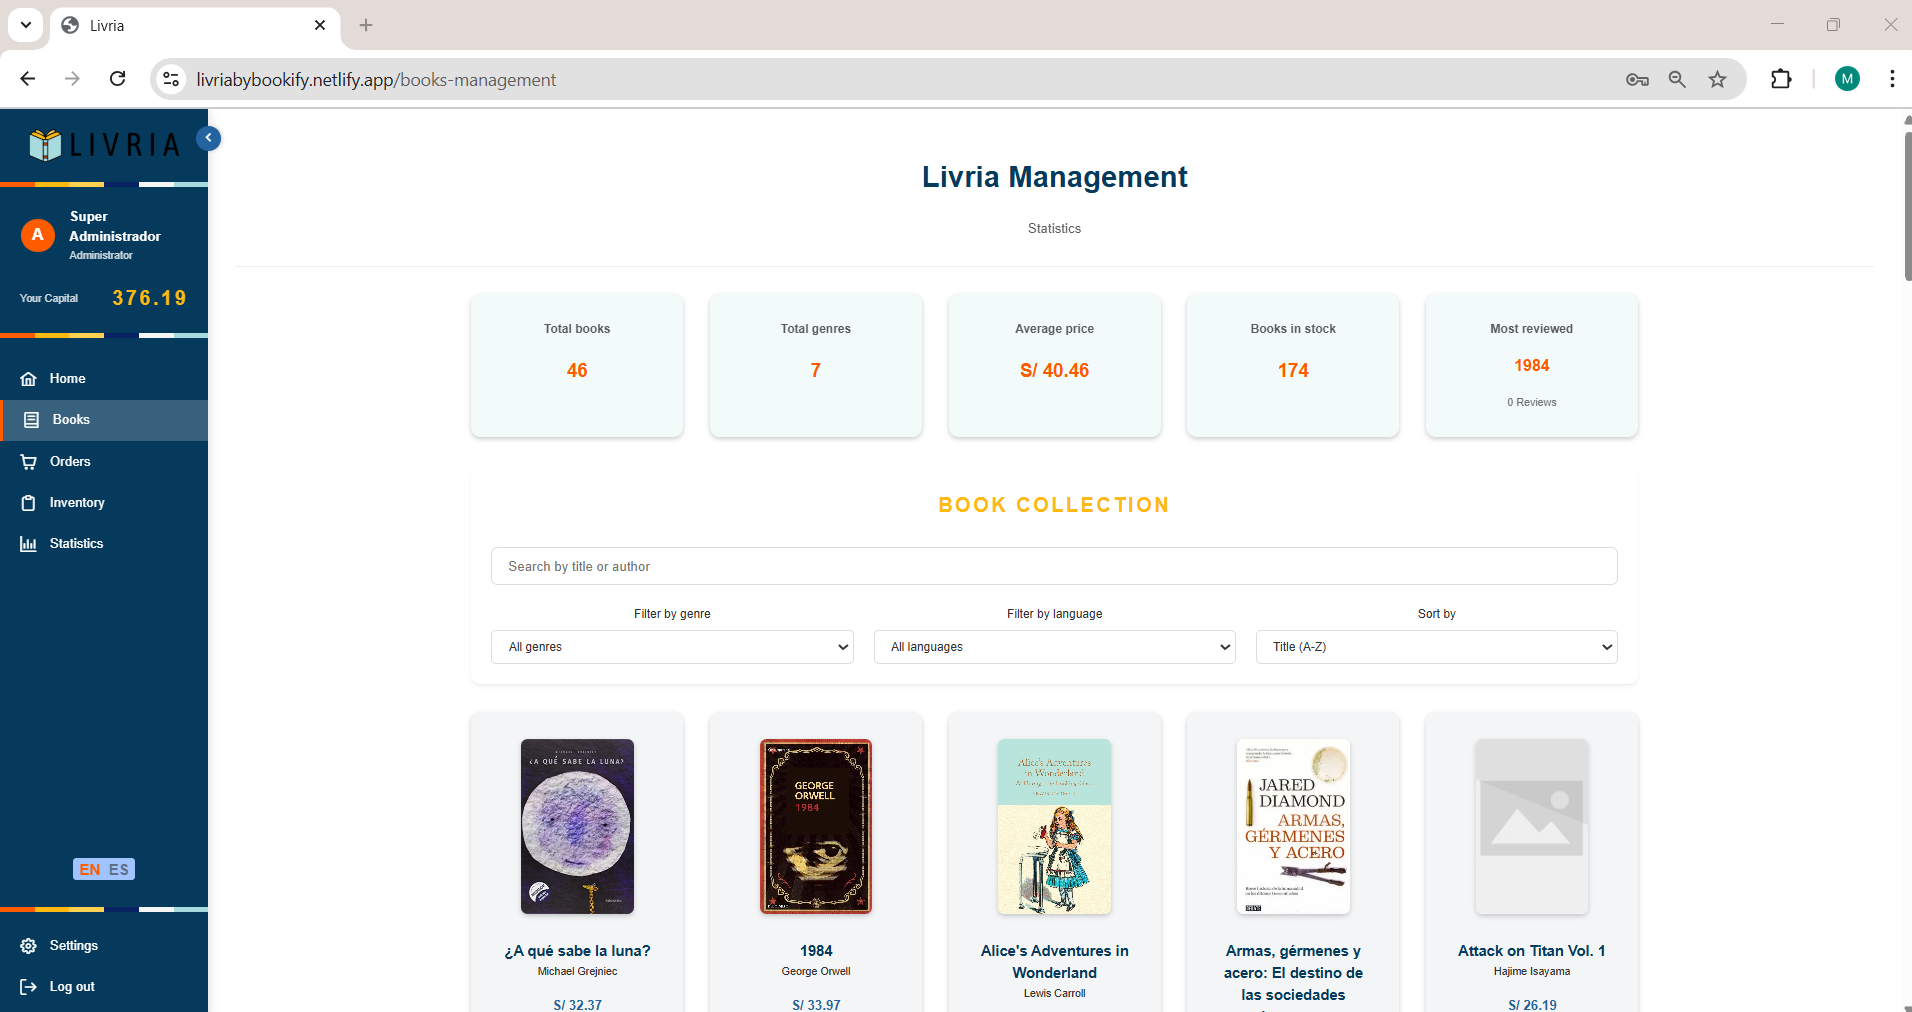Screen dimensions: 1912x1012
Task: Open the Extensions puzzle icon
Action: (1781, 79)
